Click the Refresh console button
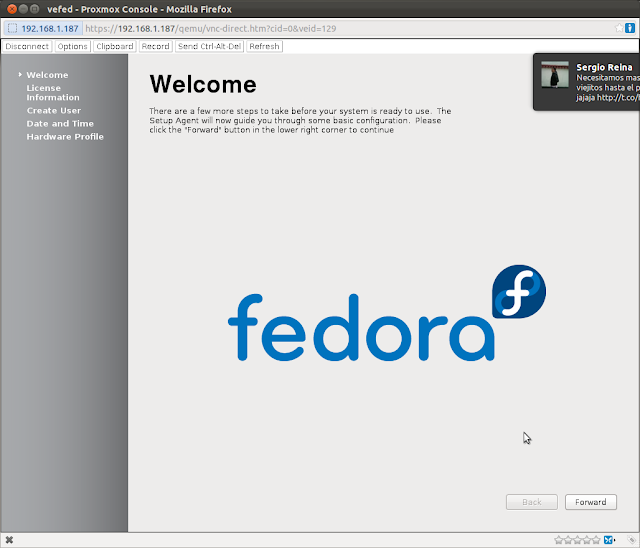The image size is (640, 548). point(264,46)
